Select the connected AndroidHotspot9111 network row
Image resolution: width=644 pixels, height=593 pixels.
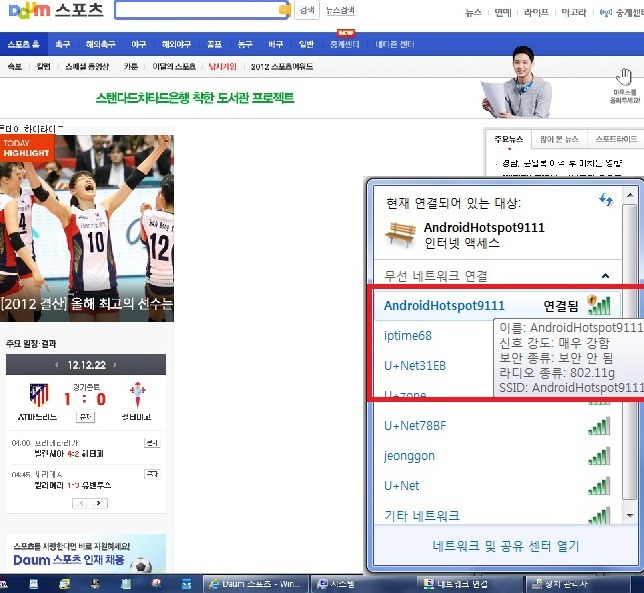(497, 306)
